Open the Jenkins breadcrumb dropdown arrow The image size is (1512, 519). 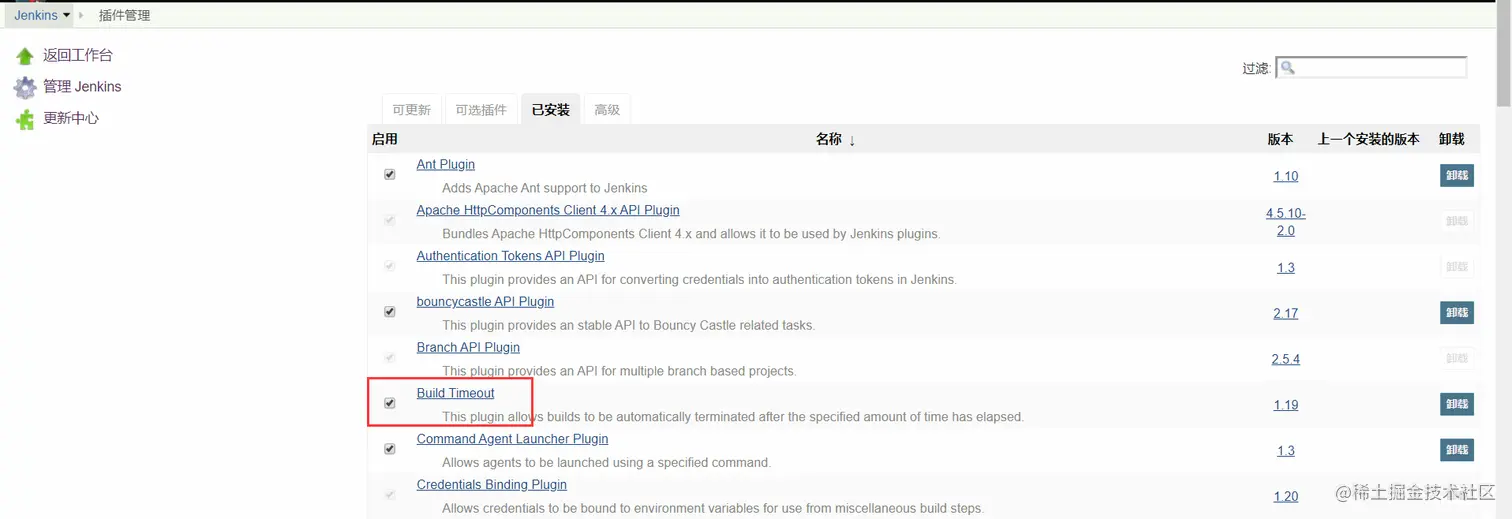67,15
